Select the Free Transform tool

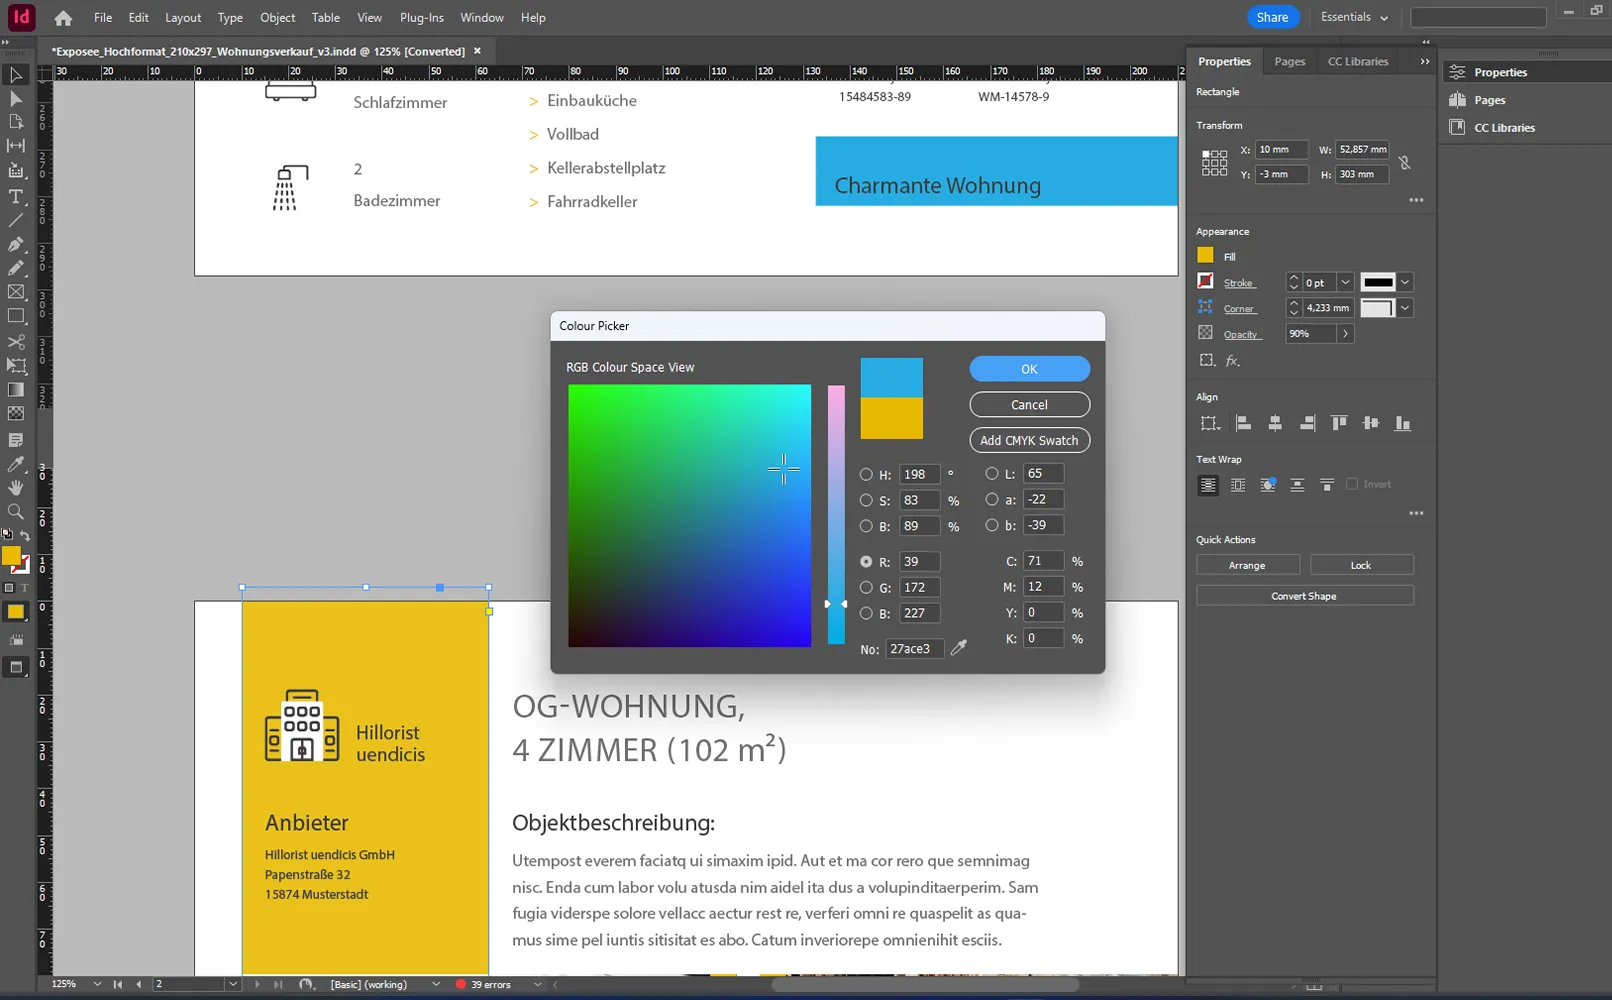coord(16,366)
